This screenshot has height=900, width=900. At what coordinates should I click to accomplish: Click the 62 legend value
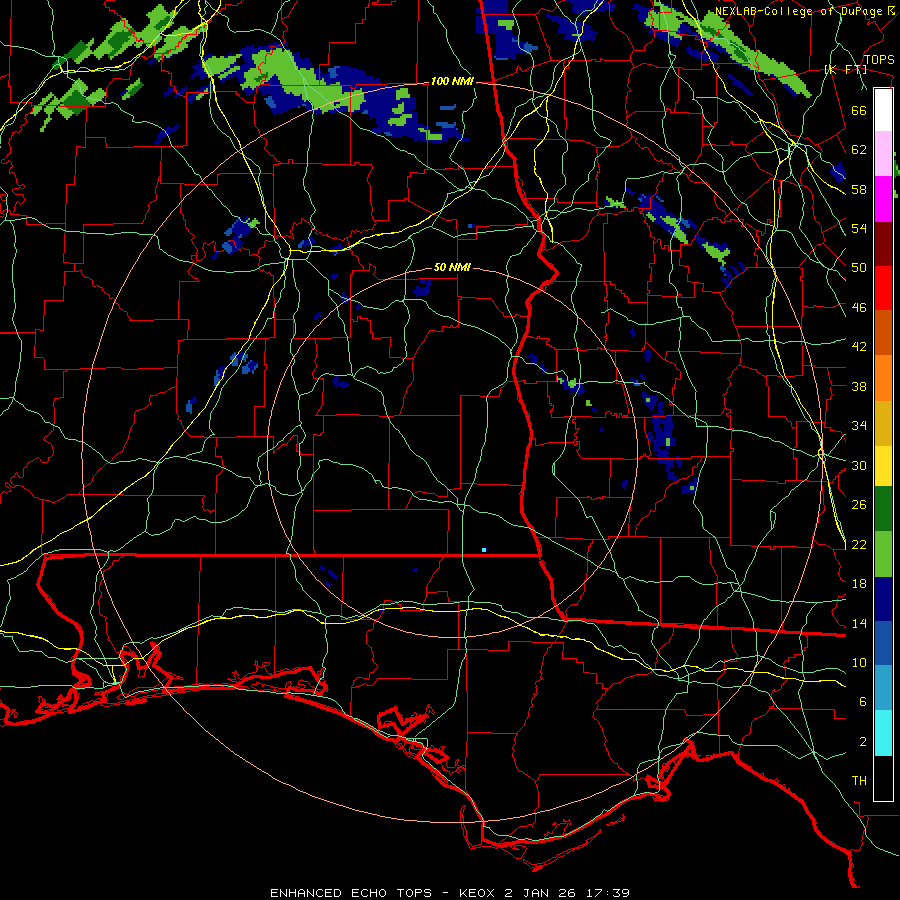(859, 150)
